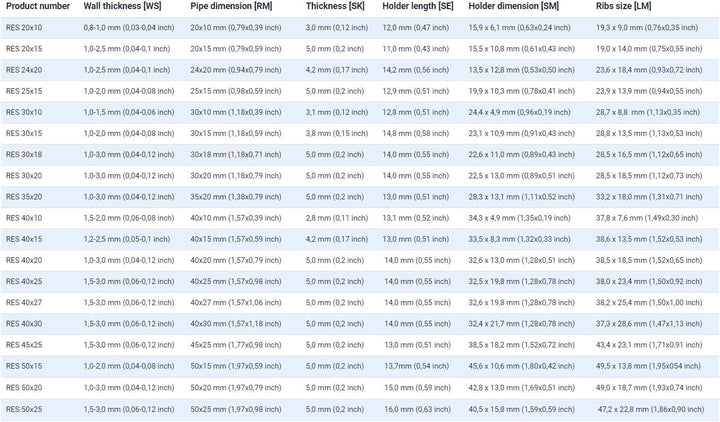Image resolution: width=720 pixels, height=422 pixels.
Task: Click the Thickness [SK] column header
Action: (x=335, y=6)
